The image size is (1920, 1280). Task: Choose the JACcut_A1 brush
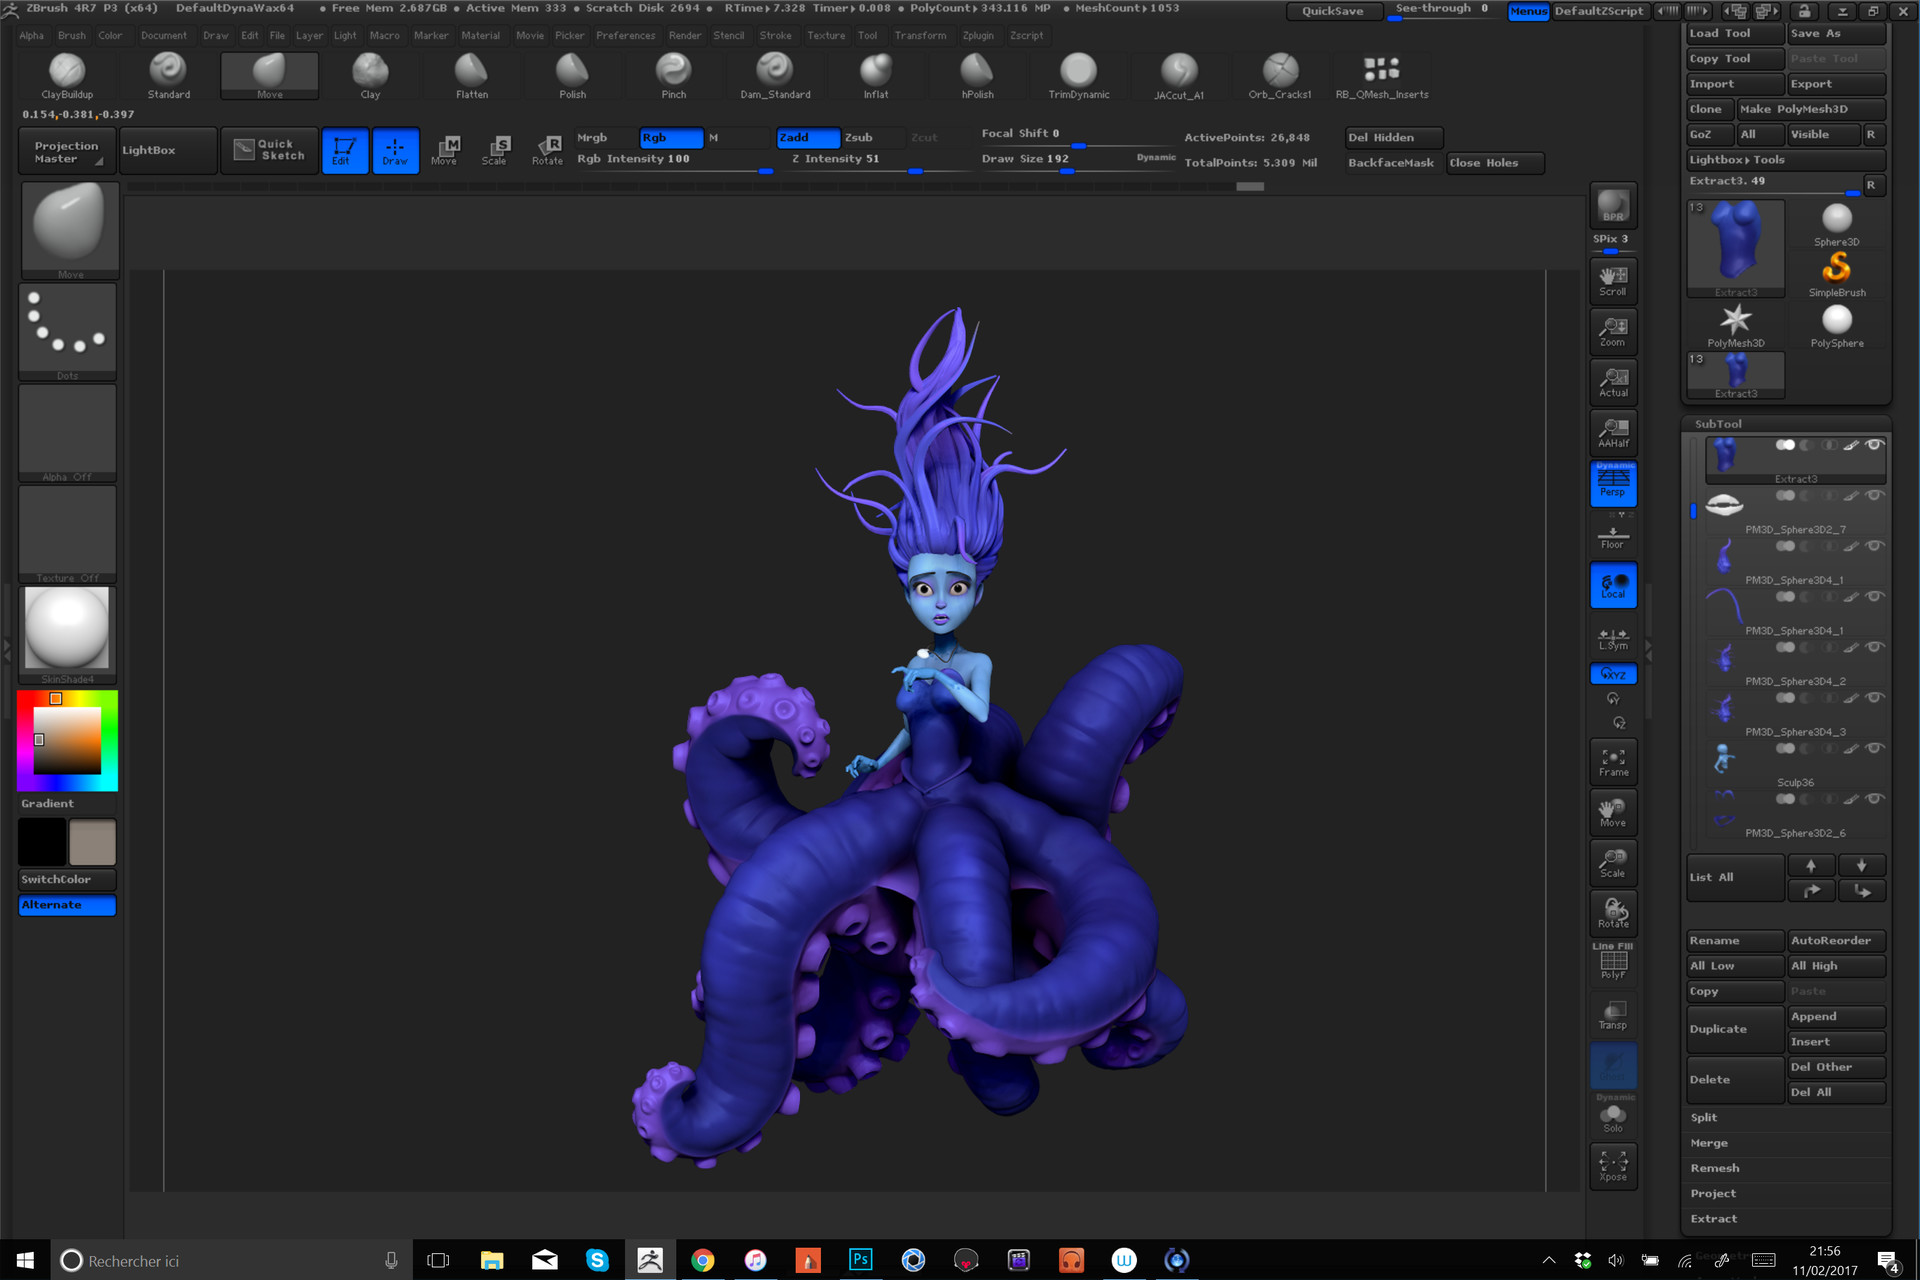[1179, 75]
